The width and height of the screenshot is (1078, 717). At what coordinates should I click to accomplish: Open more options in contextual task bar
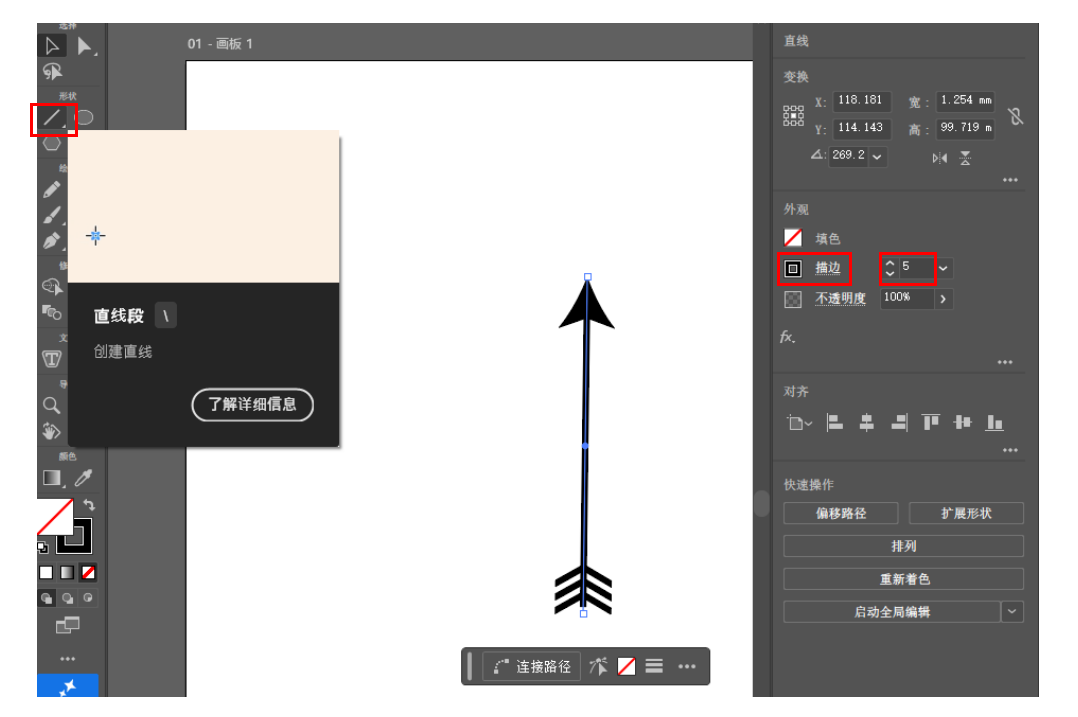(687, 666)
